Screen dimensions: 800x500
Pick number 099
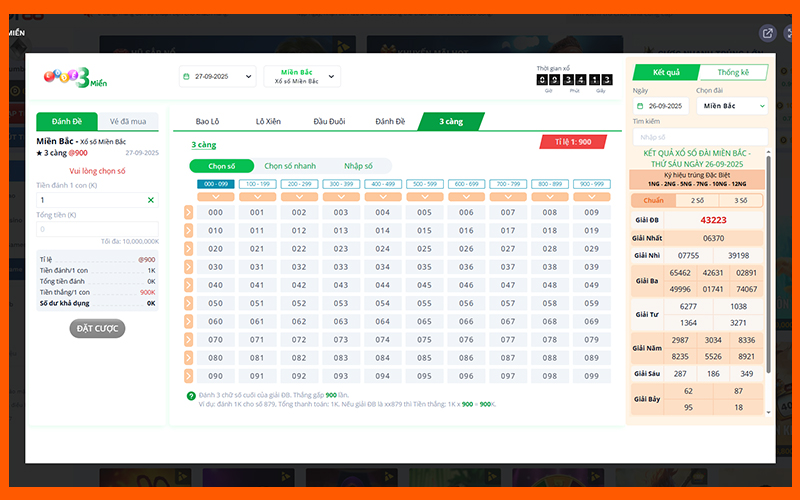click(x=592, y=376)
